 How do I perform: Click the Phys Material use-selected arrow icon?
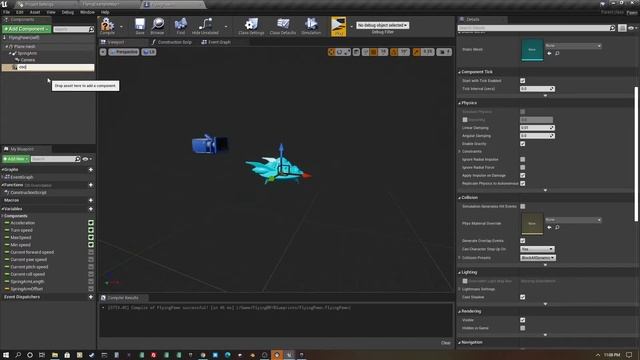(x=549, y=227)
